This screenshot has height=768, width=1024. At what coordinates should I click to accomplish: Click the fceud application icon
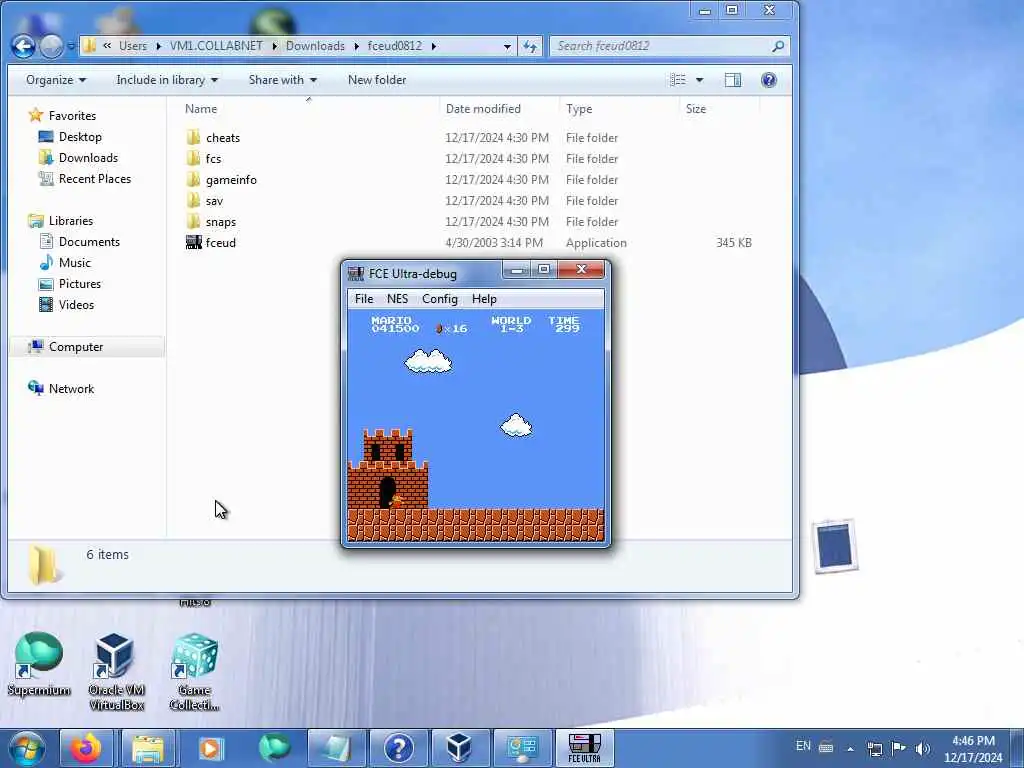coord(193,242)
